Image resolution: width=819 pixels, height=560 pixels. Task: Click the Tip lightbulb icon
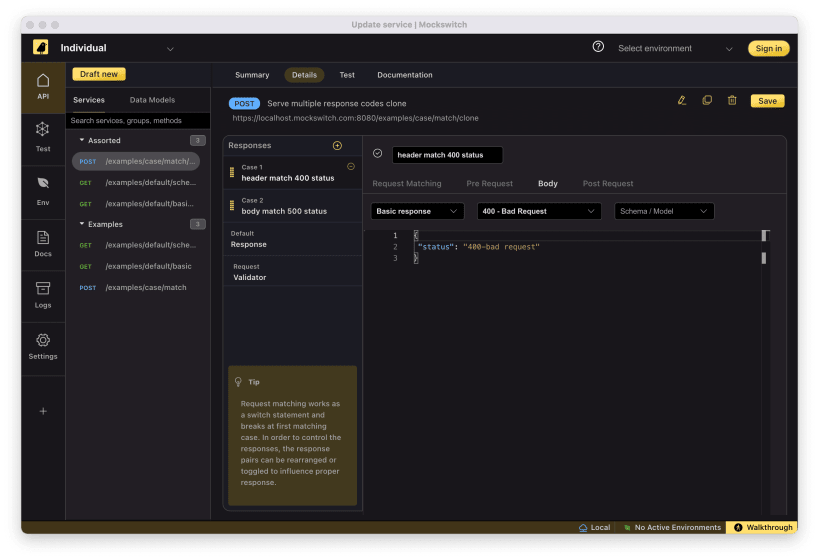coord(238,382)
